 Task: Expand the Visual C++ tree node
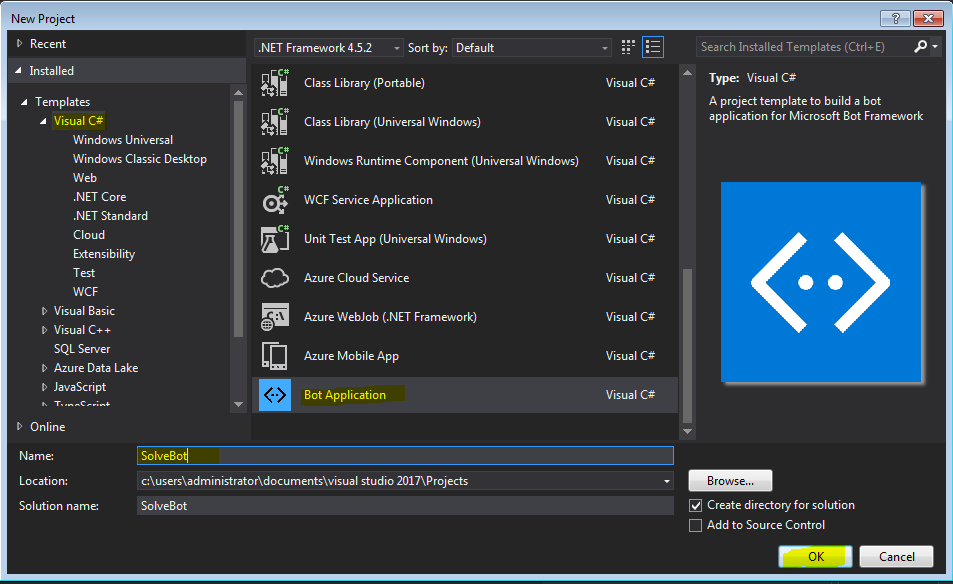point(44,330)
